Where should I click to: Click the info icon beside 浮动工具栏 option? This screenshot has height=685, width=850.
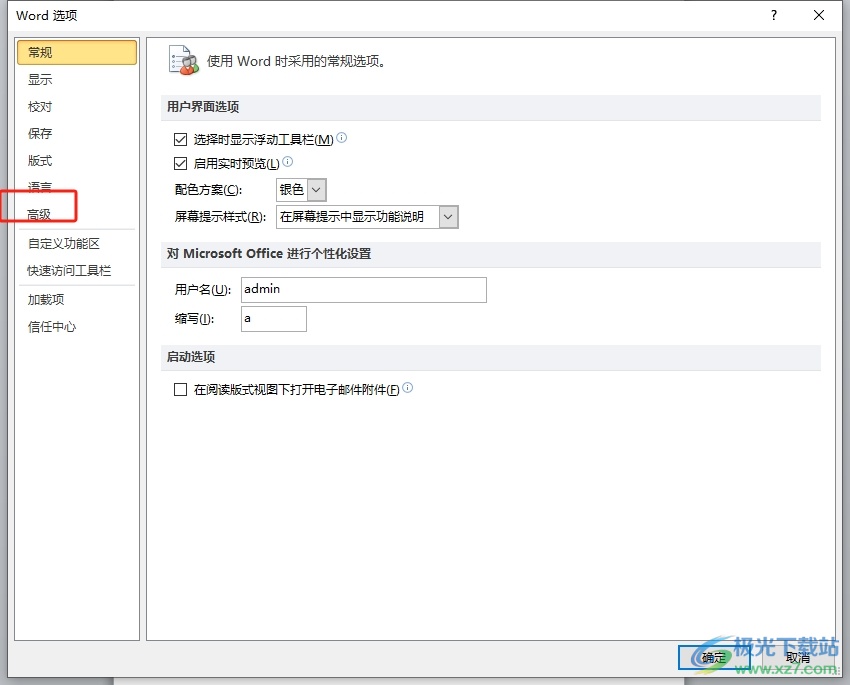342,138
